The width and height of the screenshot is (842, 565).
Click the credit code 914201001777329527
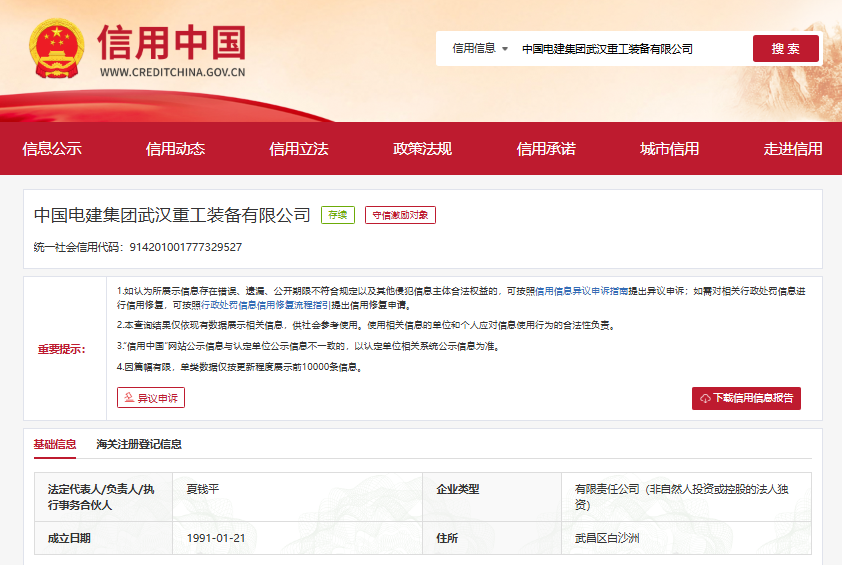click(186, 247)
